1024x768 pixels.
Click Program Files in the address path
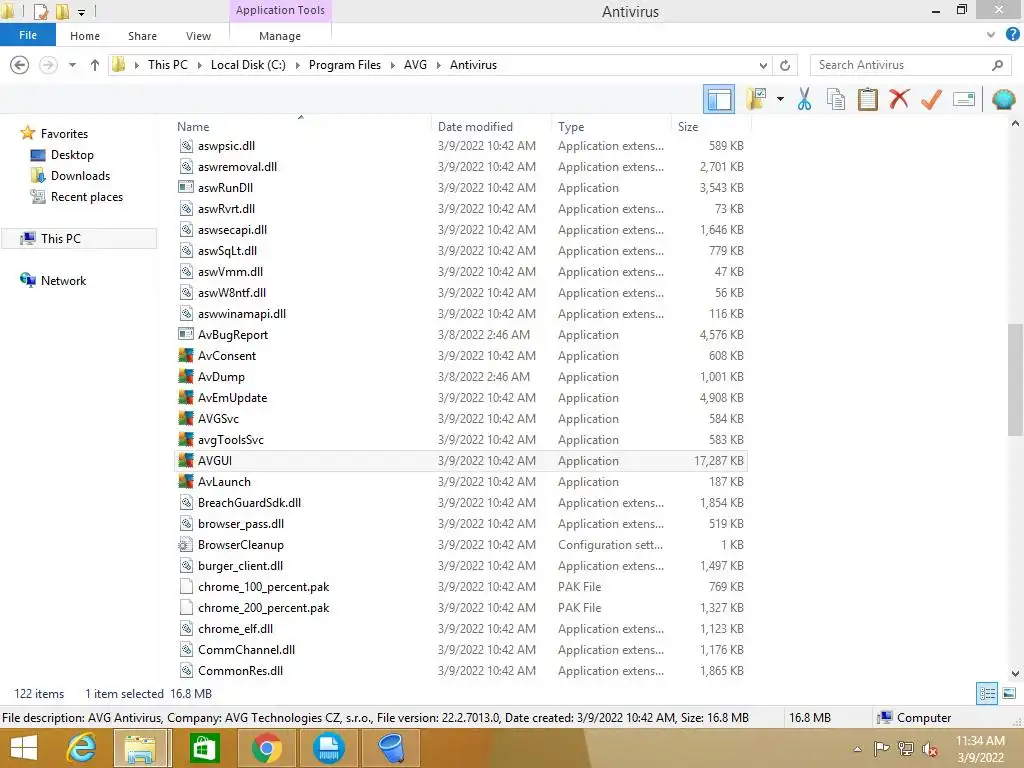pos(345,65)
